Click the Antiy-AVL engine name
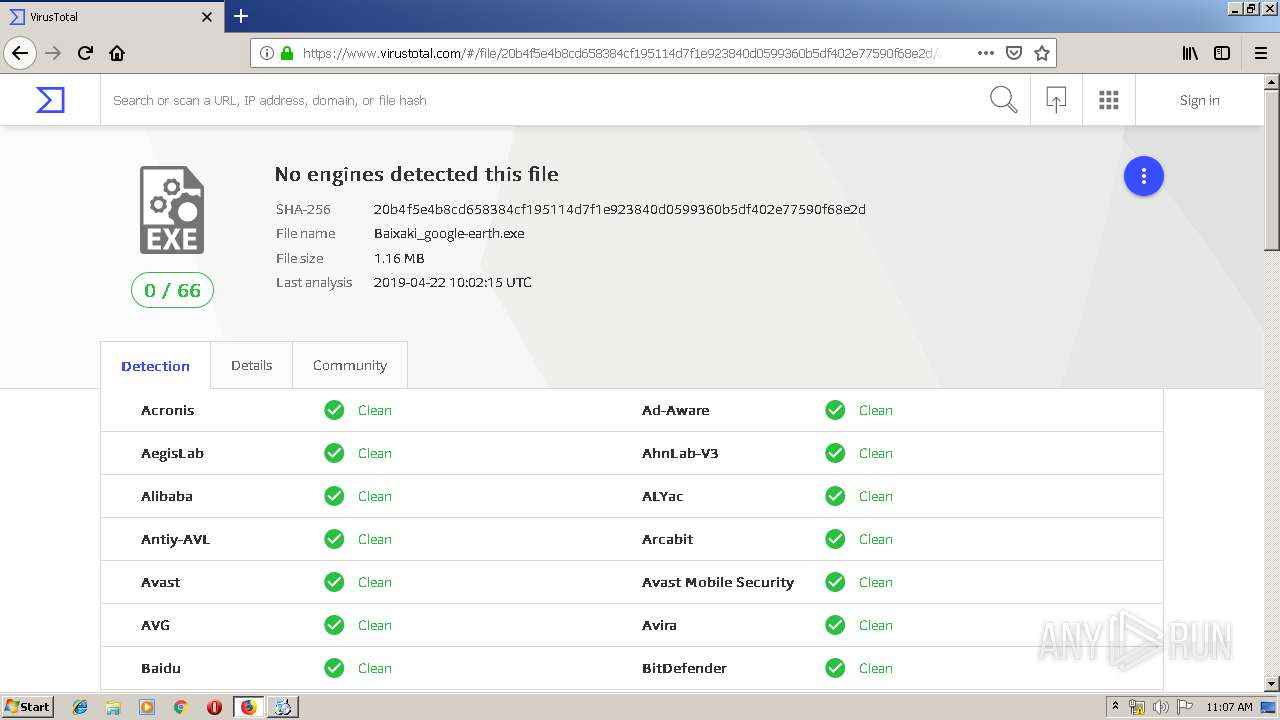Screen dimensions: 1280x720 click(175, 539)
